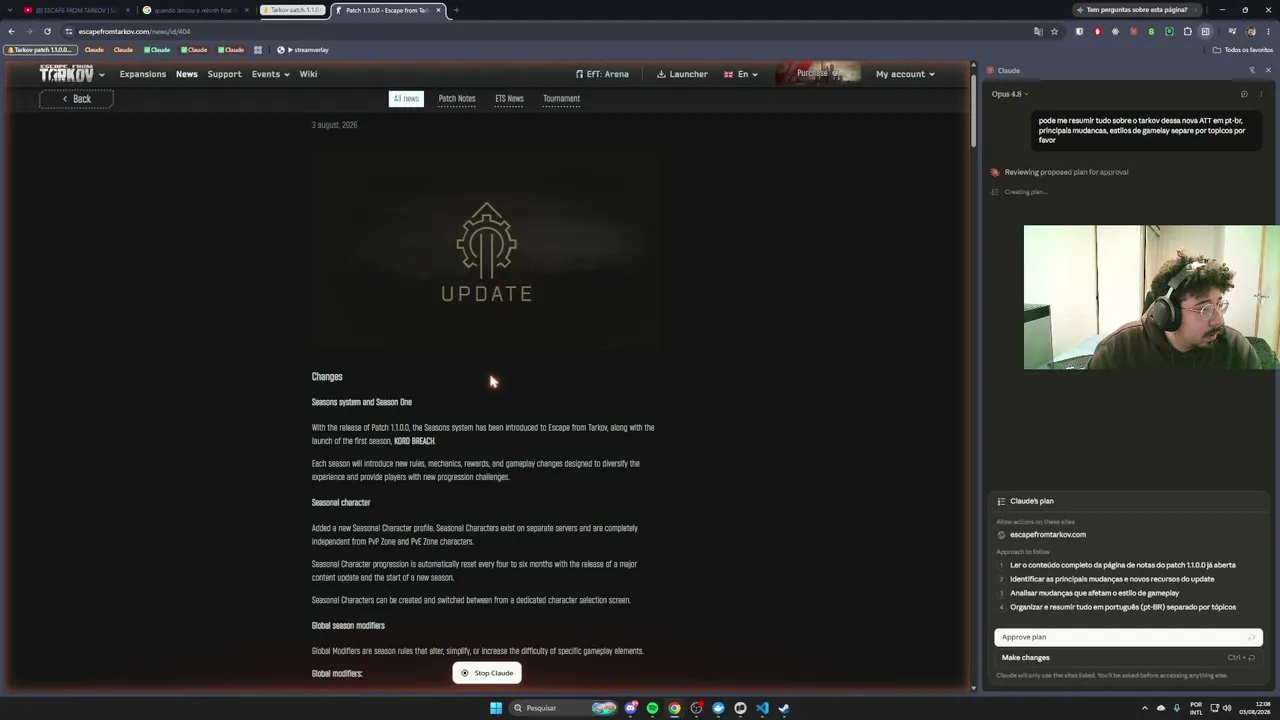Open the En language dropdown
The width and height of the screenshot is (1280, 720).
741,74
